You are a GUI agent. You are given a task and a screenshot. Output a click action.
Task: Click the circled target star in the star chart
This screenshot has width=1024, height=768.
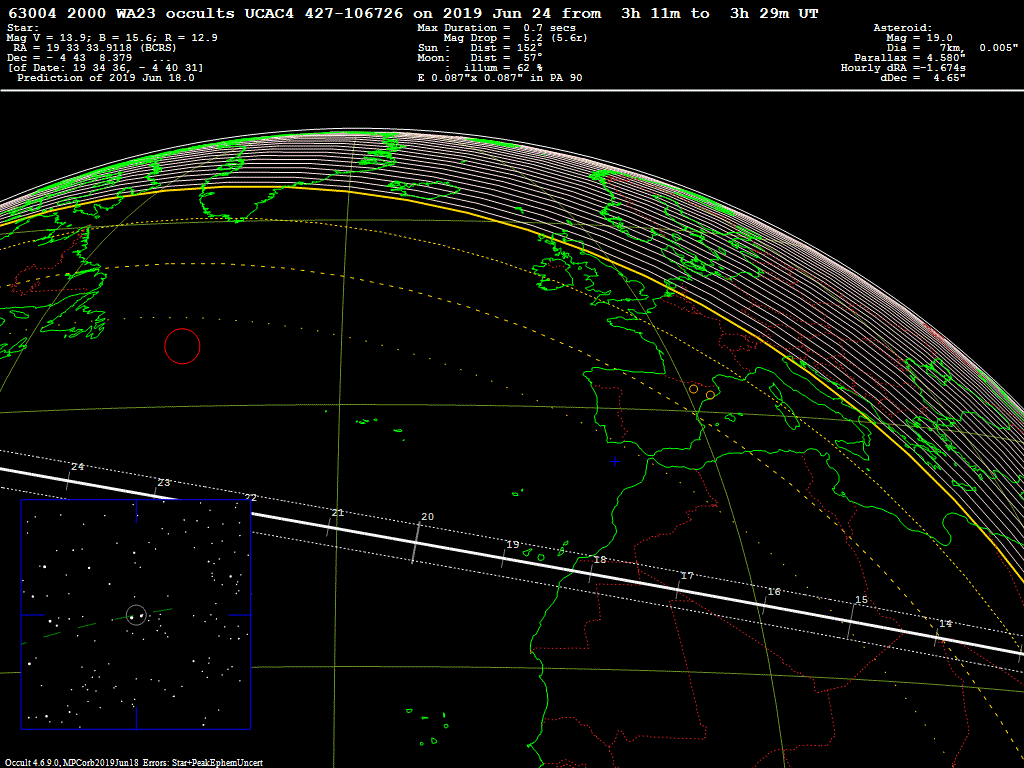pos(136,615)
